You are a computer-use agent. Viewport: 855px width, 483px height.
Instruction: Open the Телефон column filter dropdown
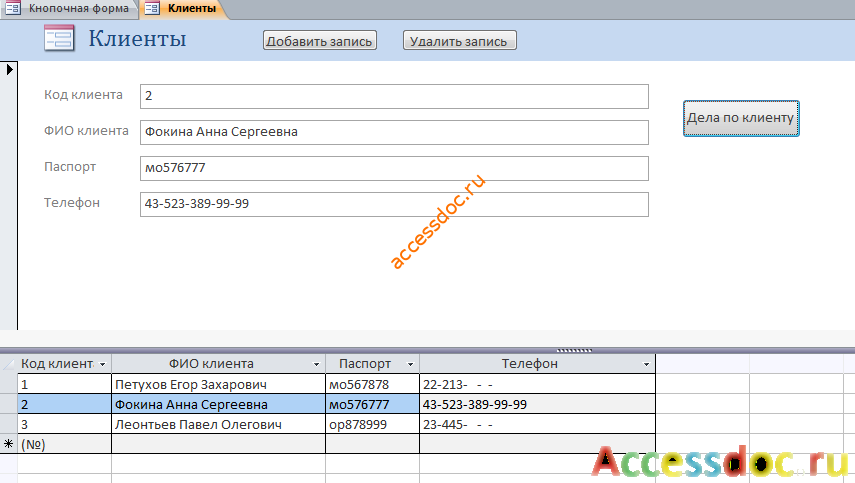pyautogui.click(x=646, y=364)
